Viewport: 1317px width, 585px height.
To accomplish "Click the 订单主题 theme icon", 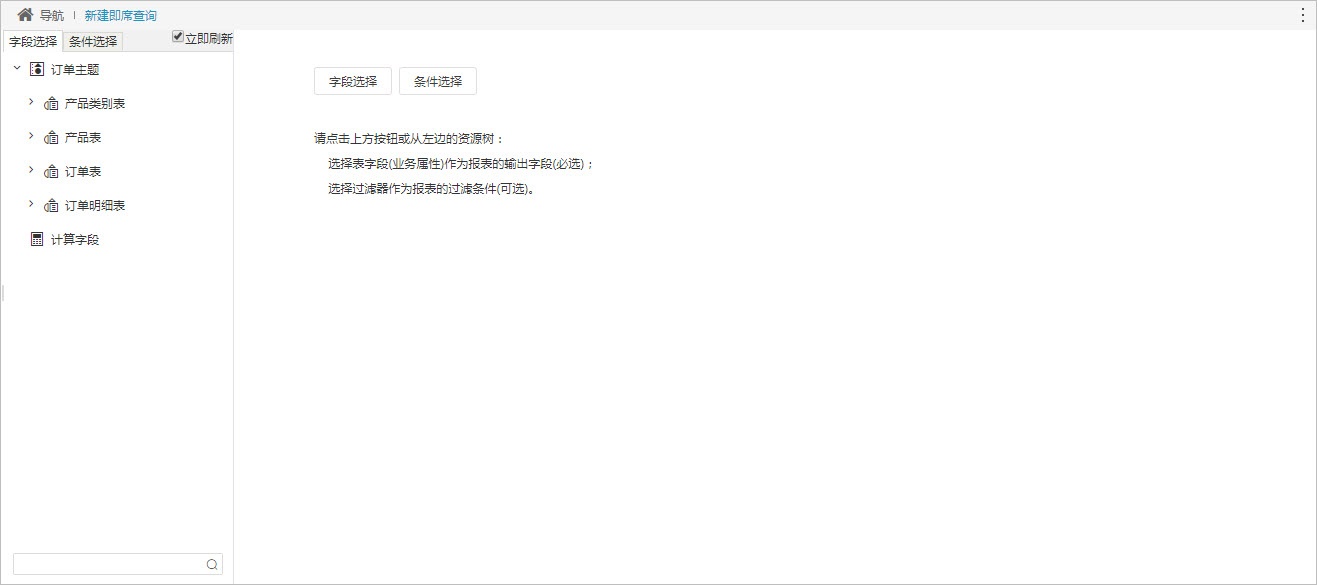I will click(37, 69).
